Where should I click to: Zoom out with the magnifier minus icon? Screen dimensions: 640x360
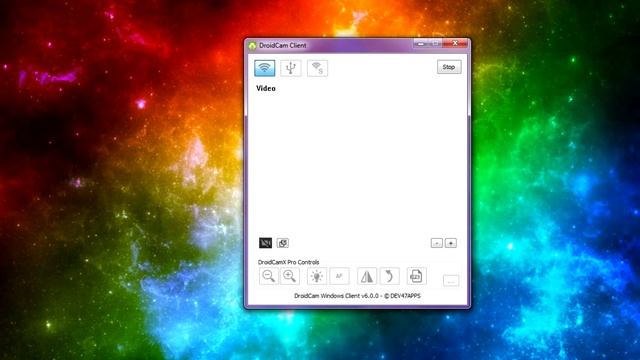[269, 276]
